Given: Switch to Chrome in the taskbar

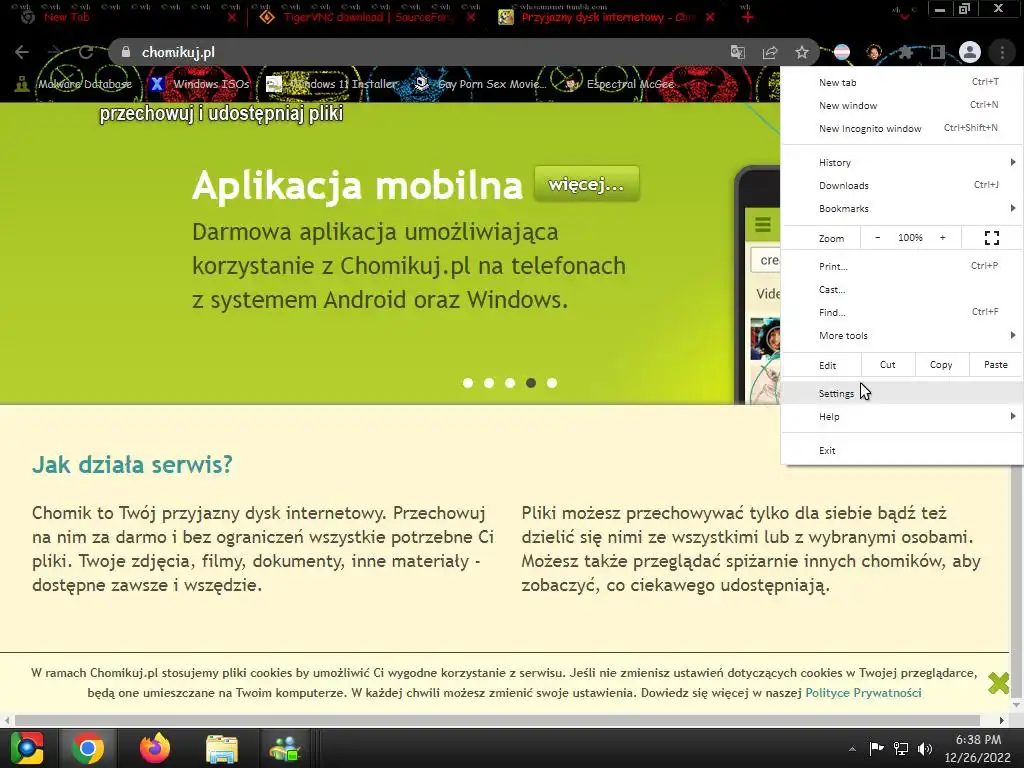Looking at the screenshot, I should (88, 748).
